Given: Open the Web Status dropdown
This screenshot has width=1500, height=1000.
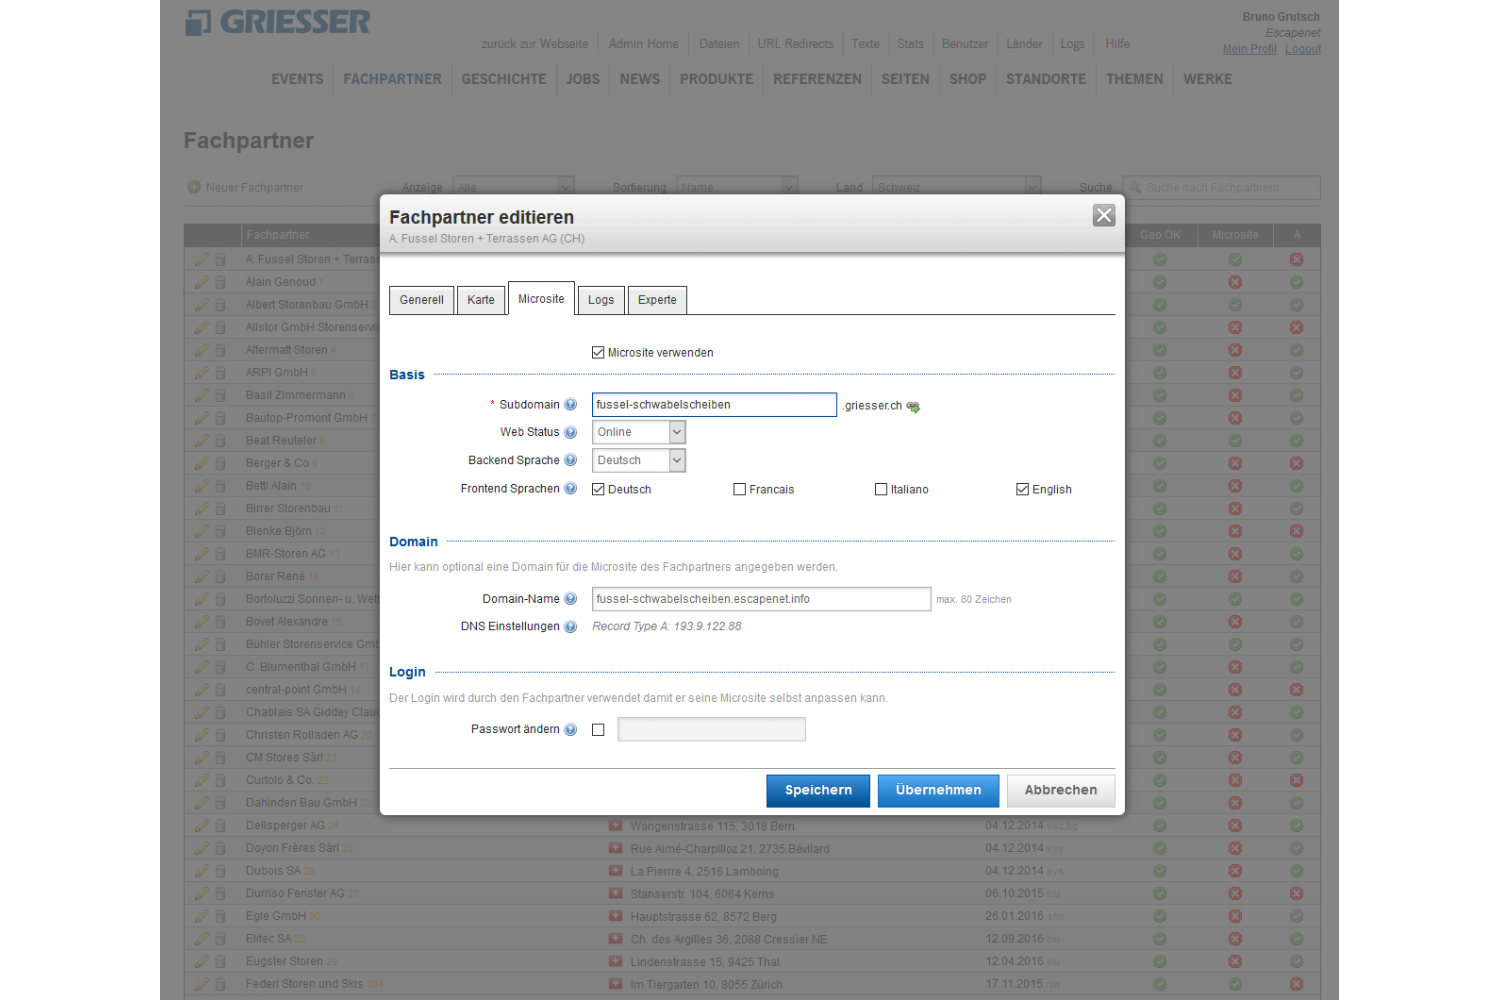Looking at the screenshot, I should point(639,433).
